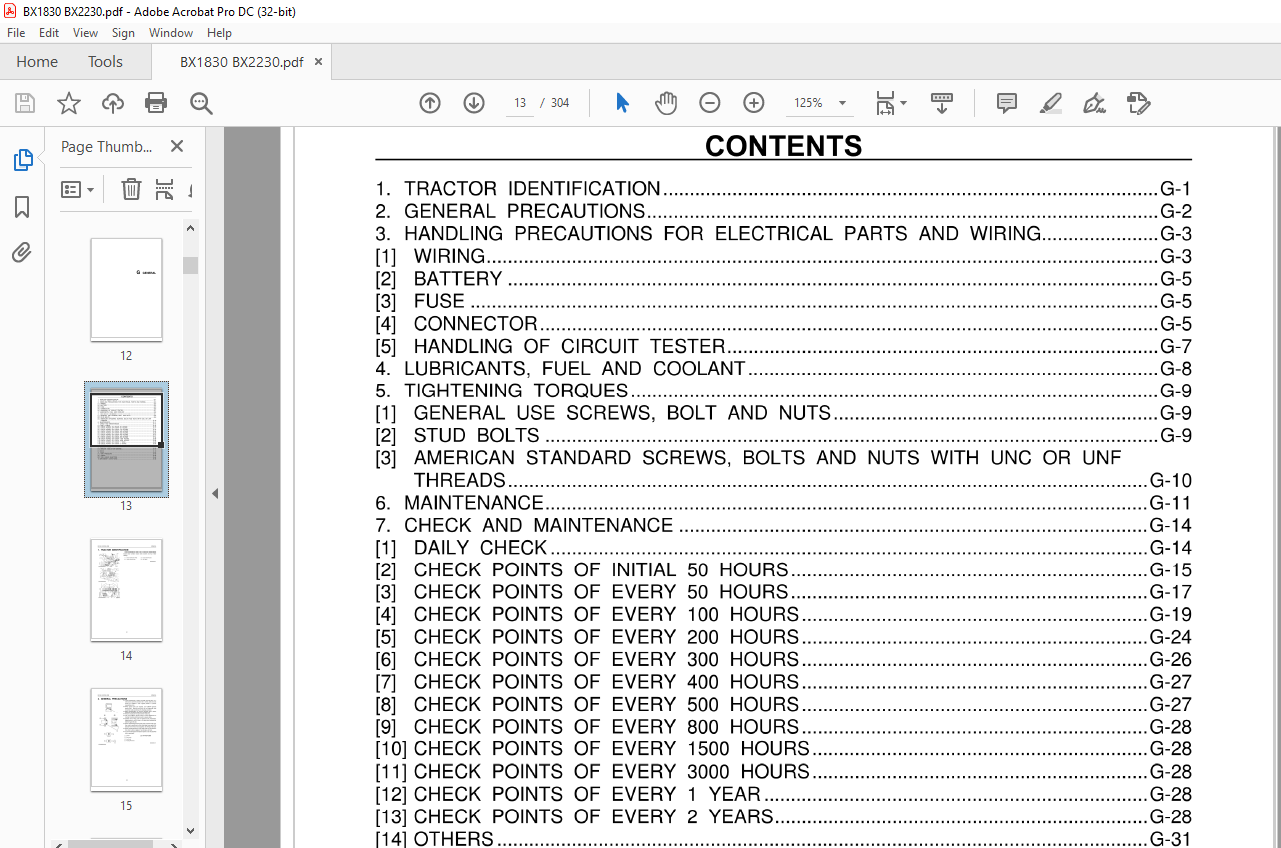This screenshot has width=1281, height=848.
Task: Open the Window menu
Action: [x=171, y=33]
